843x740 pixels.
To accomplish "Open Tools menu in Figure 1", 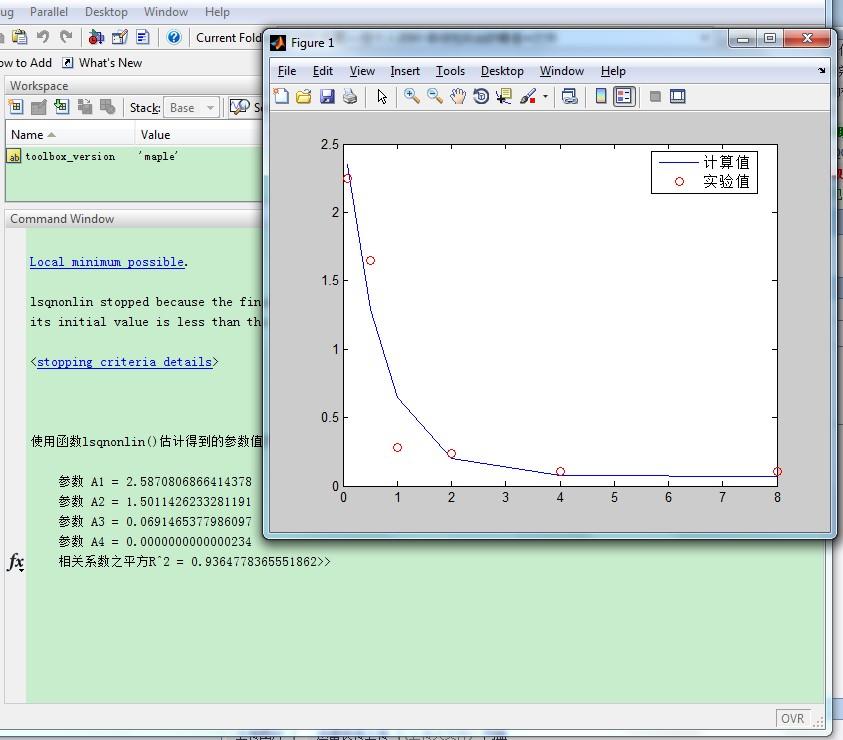I will (x=450, y=71).
